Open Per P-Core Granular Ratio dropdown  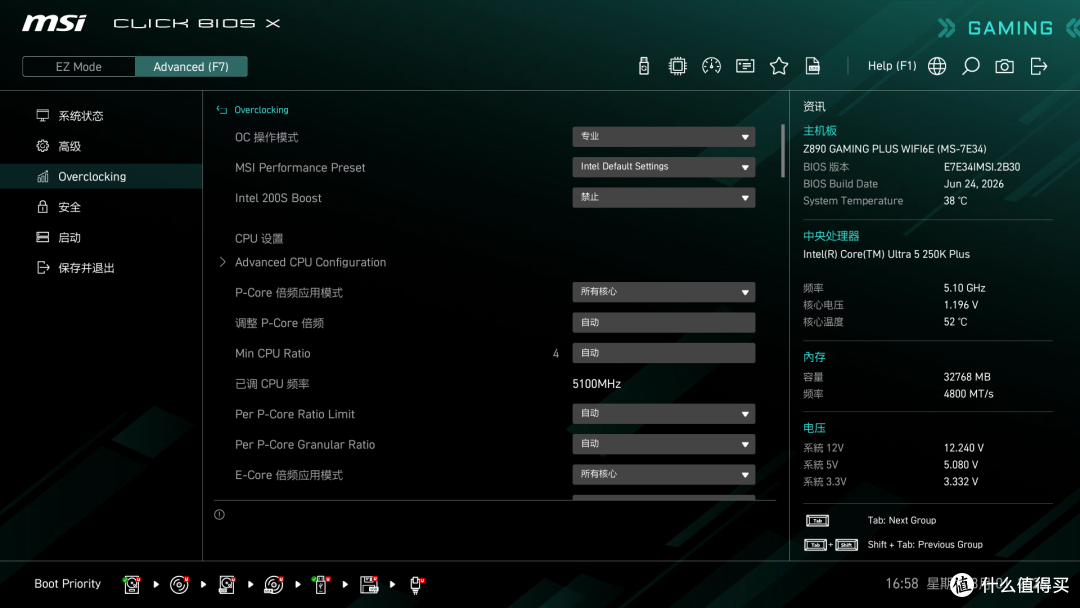pyautogui.click(x=663, y=443)
